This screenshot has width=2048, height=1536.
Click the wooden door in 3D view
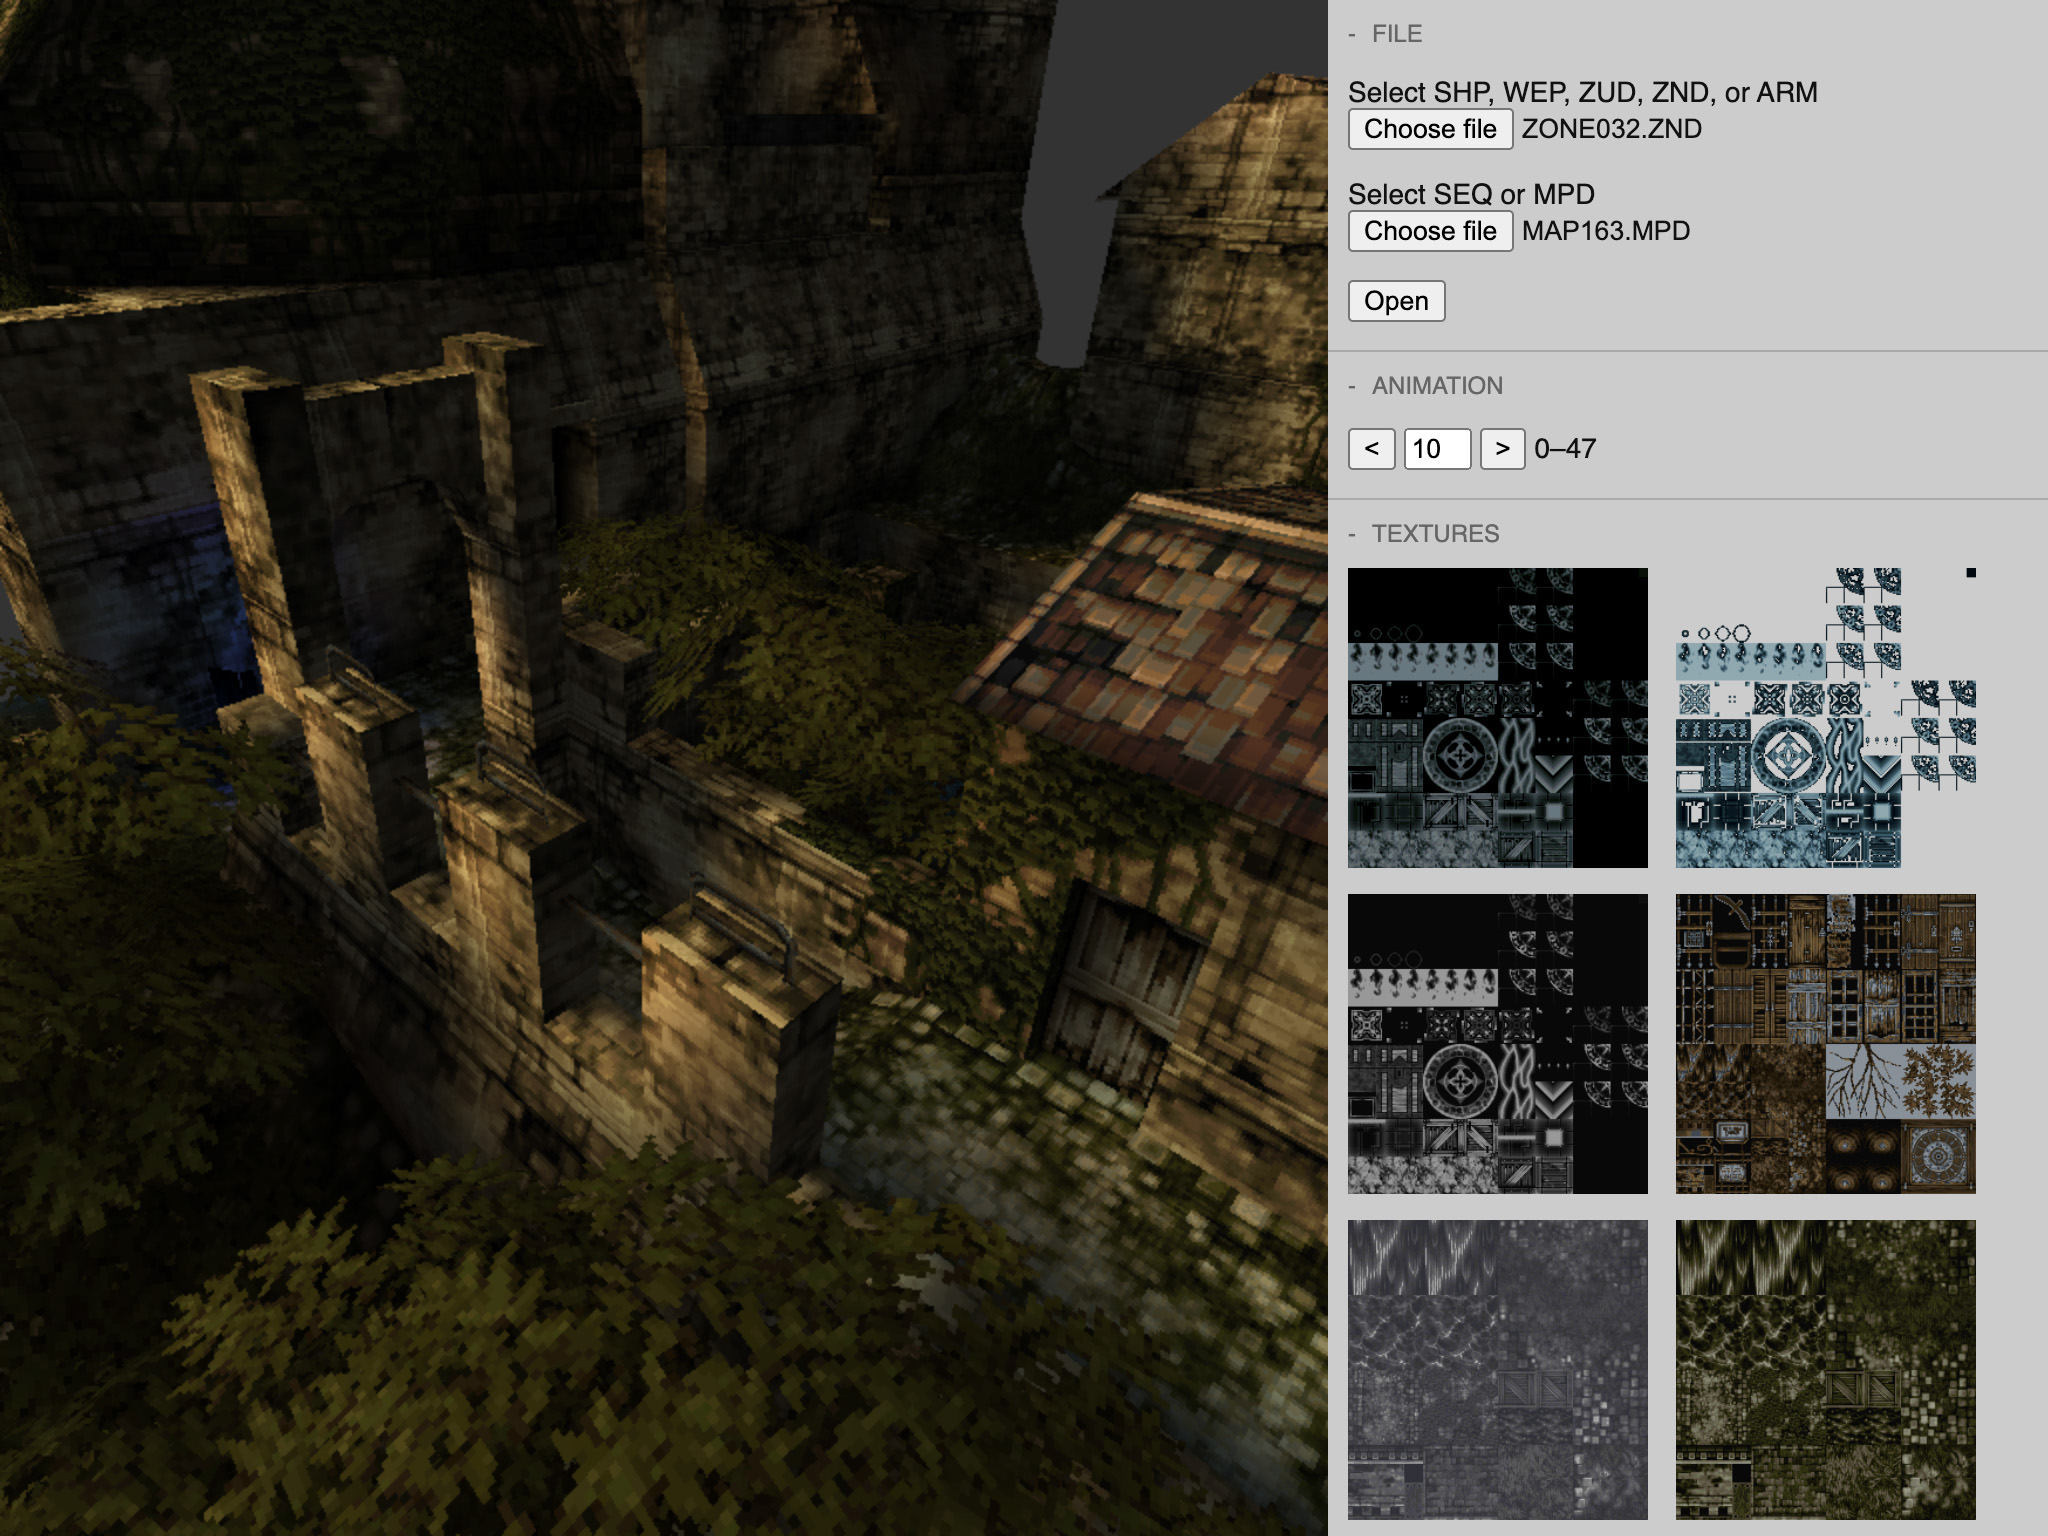pos(1120,985)
